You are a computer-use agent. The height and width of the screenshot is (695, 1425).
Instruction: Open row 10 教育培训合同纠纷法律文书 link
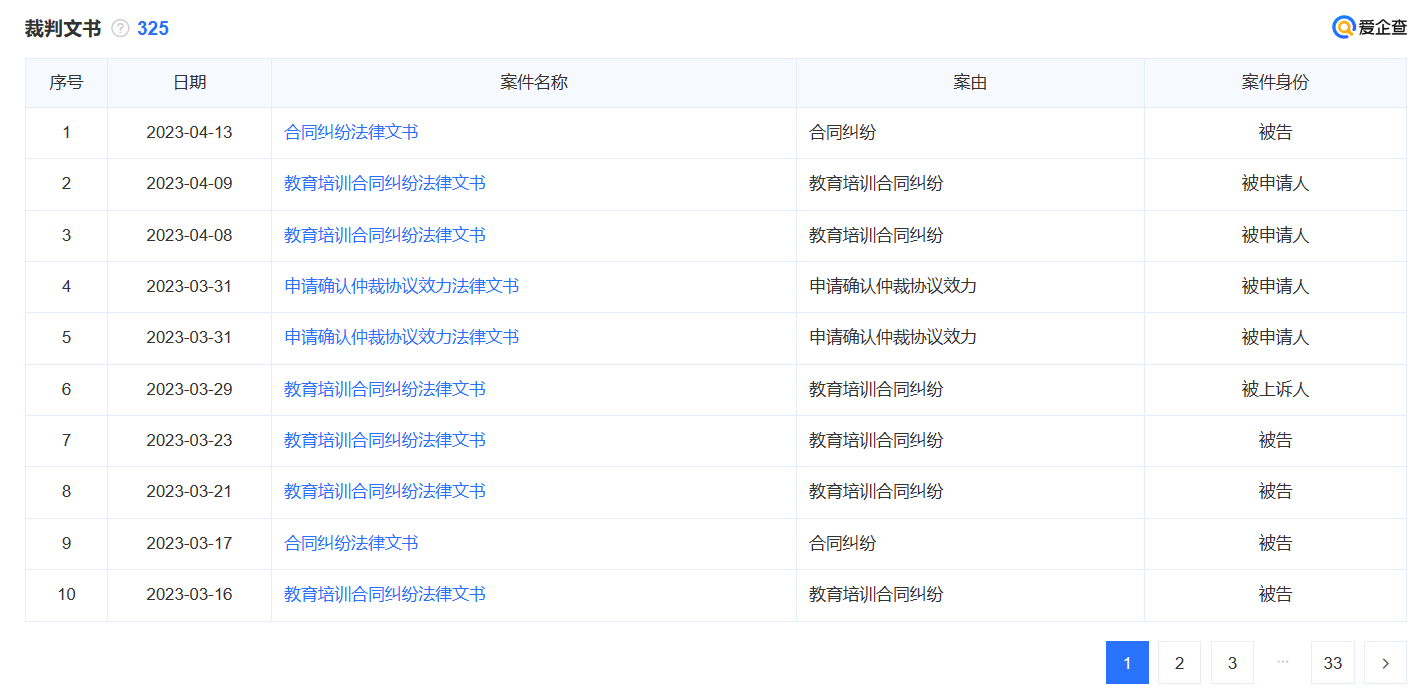tap(385, 595)
